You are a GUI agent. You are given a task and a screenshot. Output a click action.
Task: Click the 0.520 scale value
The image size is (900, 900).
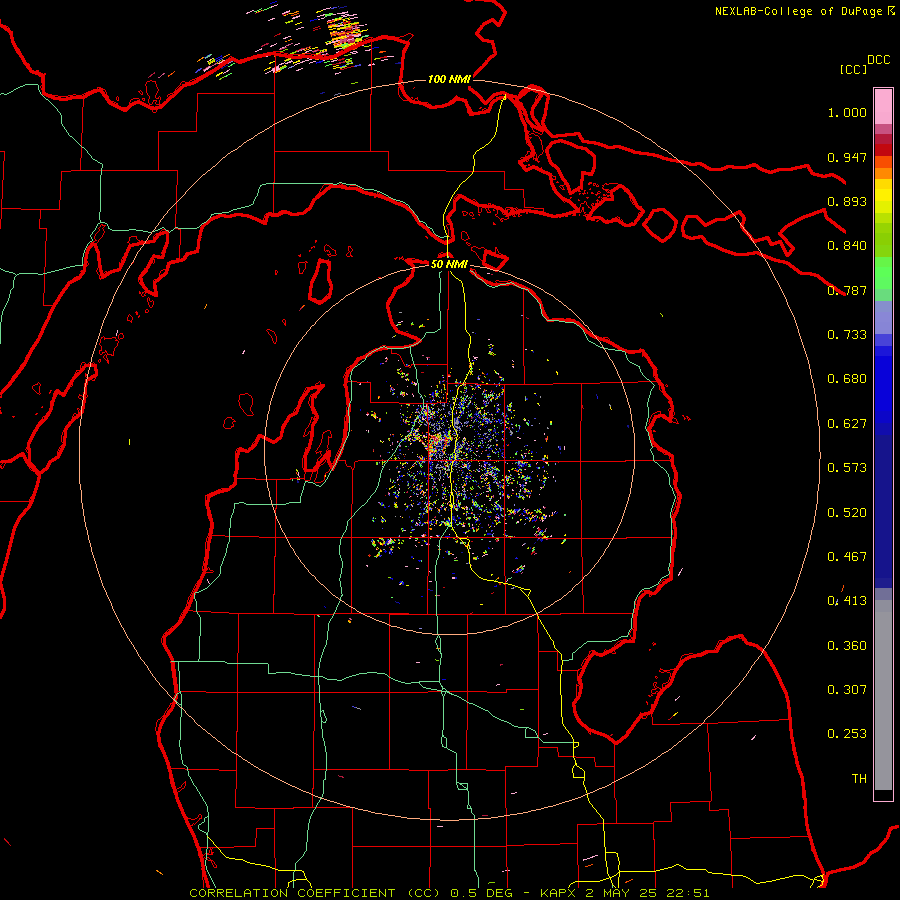847,513
